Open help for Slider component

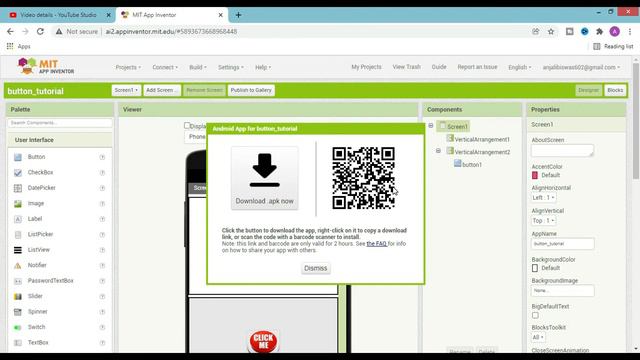click(102, 297)
